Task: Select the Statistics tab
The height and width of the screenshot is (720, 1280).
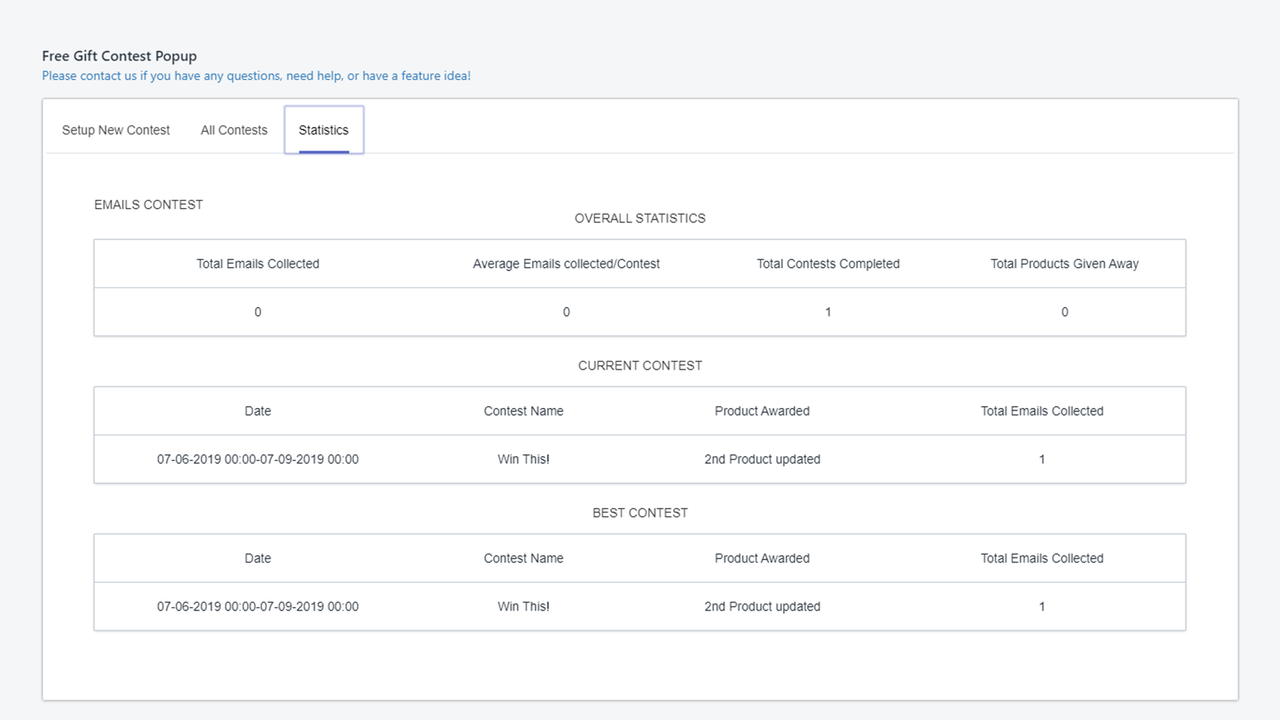Action: tap(323, 130)
